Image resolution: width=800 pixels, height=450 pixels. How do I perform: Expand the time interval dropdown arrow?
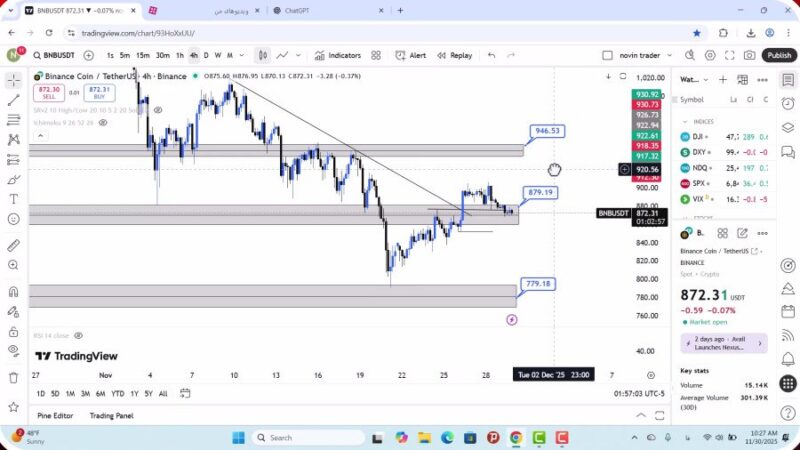pos(243,55)
